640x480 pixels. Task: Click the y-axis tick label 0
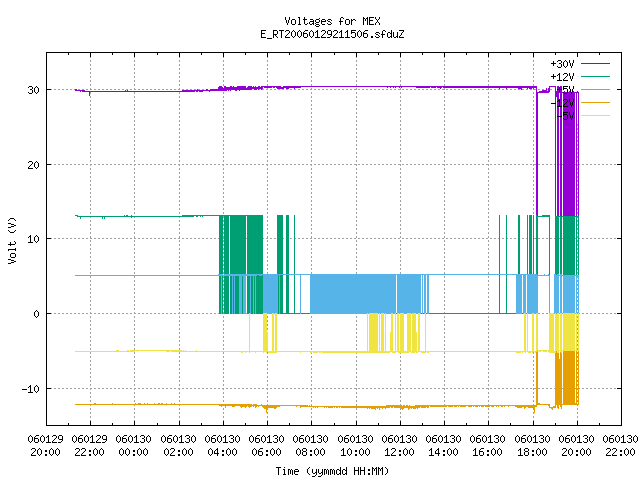(x=37, y=314)
